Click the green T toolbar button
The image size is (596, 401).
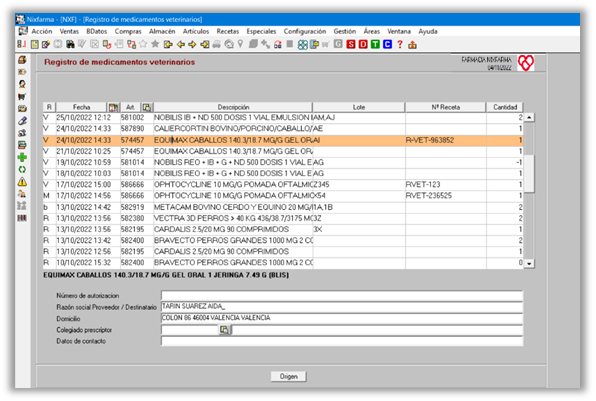click(x=376, y=45)
